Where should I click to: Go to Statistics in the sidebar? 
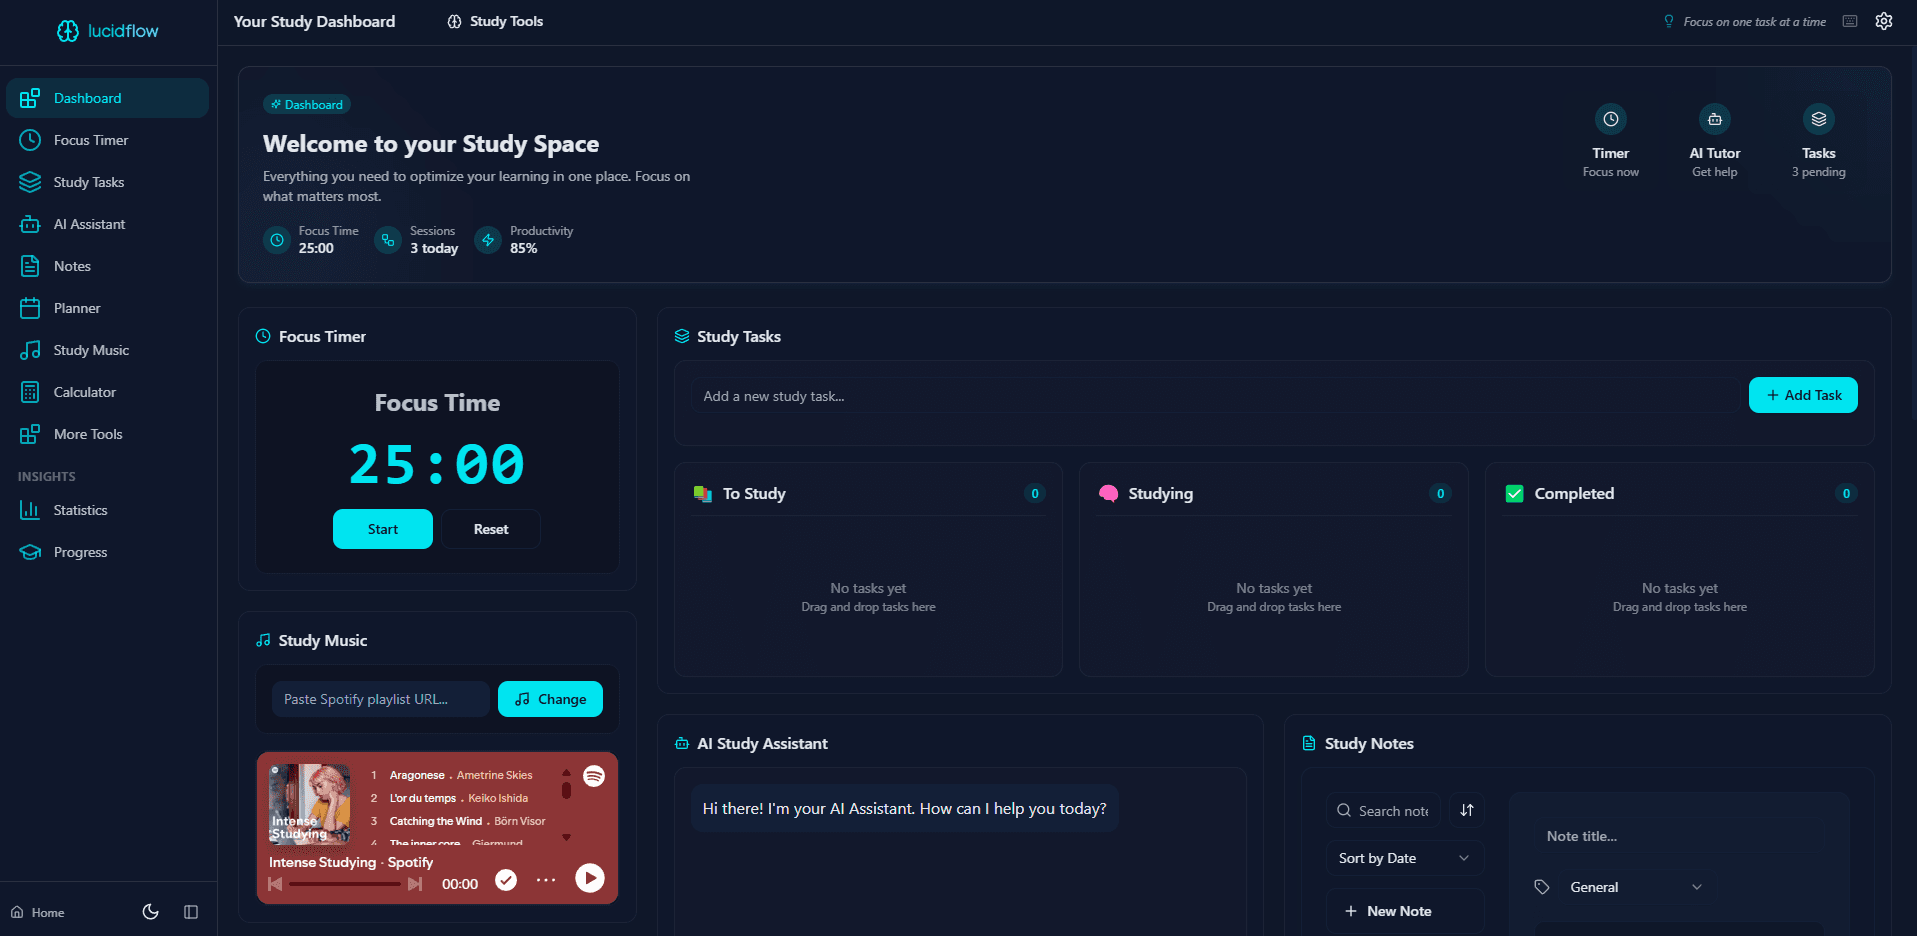[x=80, y=510]
